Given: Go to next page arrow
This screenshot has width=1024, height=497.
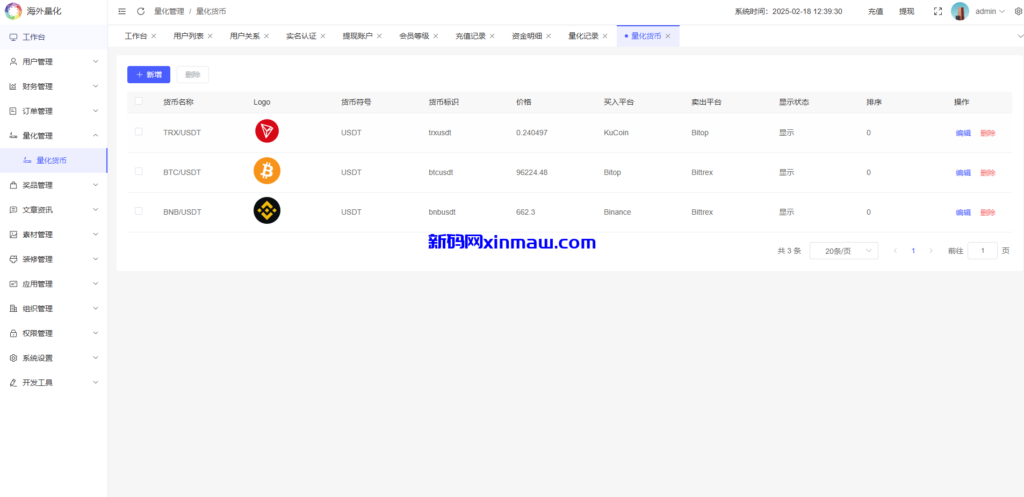Looking at the screenshot, I should tap(931, 251).
